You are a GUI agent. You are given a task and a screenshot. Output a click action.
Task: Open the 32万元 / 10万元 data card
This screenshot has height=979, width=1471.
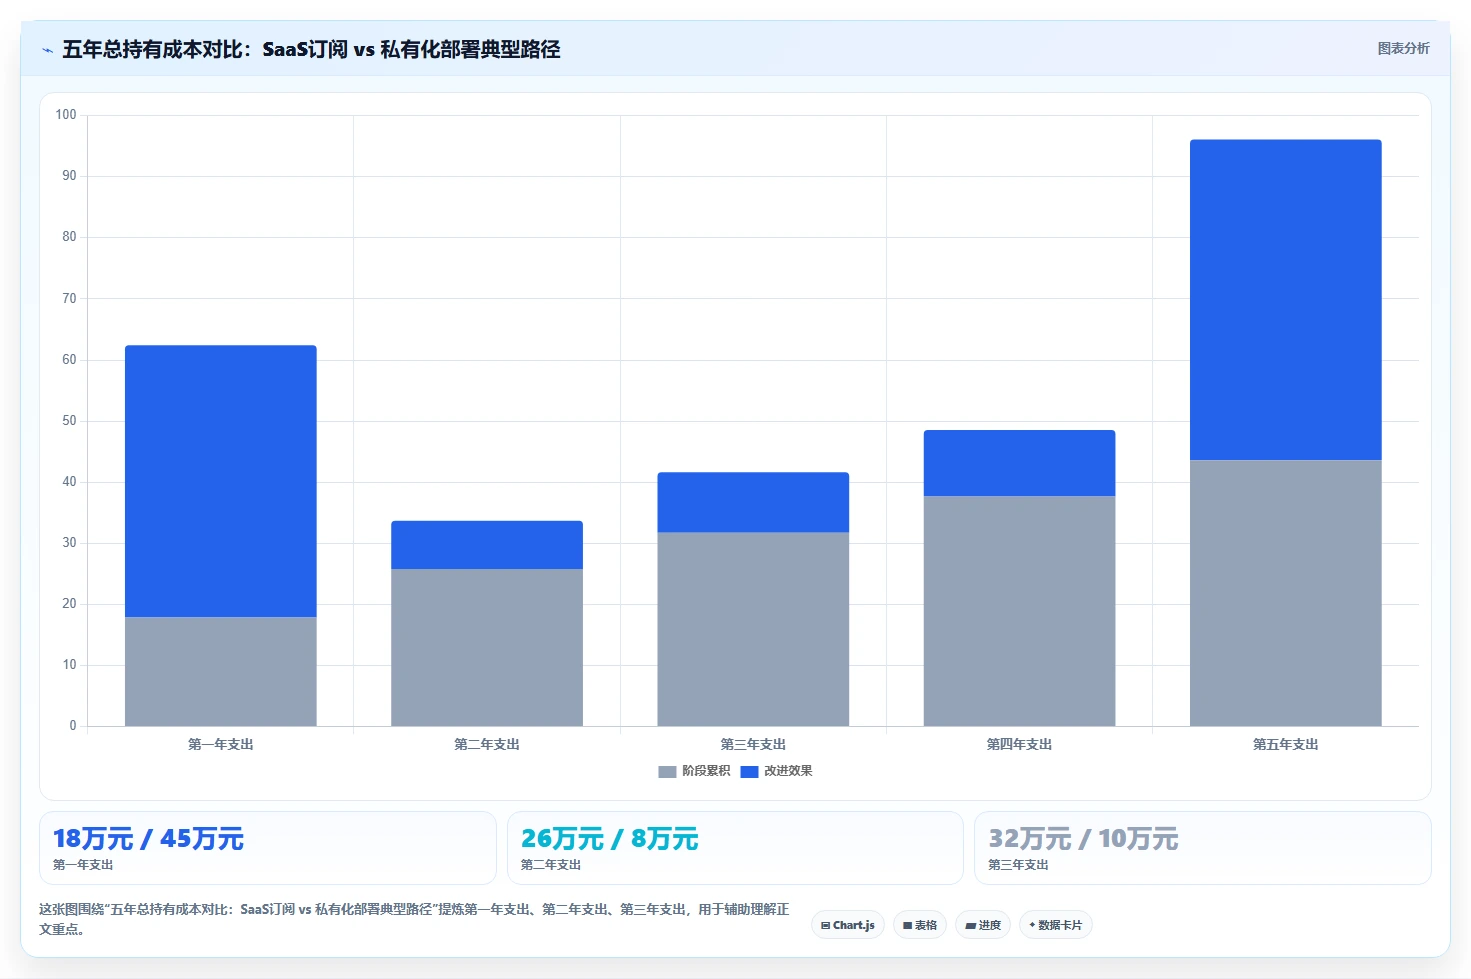coord(1203,848)
